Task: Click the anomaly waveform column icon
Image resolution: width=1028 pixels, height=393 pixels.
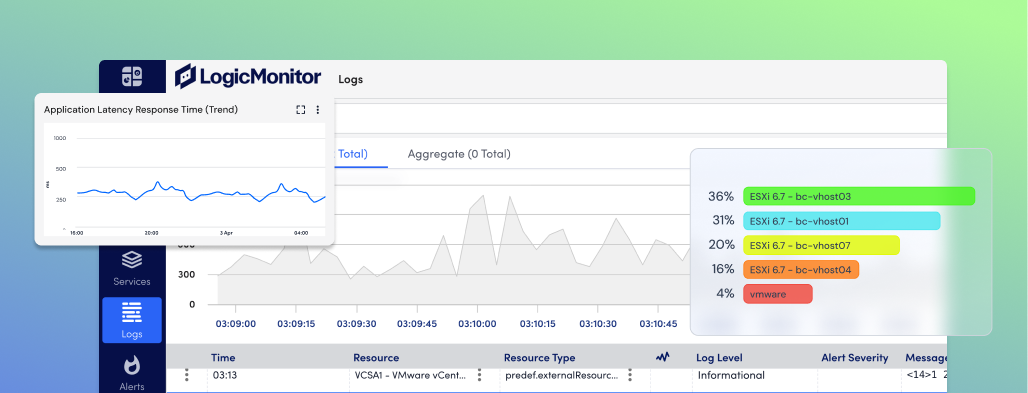Action: tap(663, 357)
